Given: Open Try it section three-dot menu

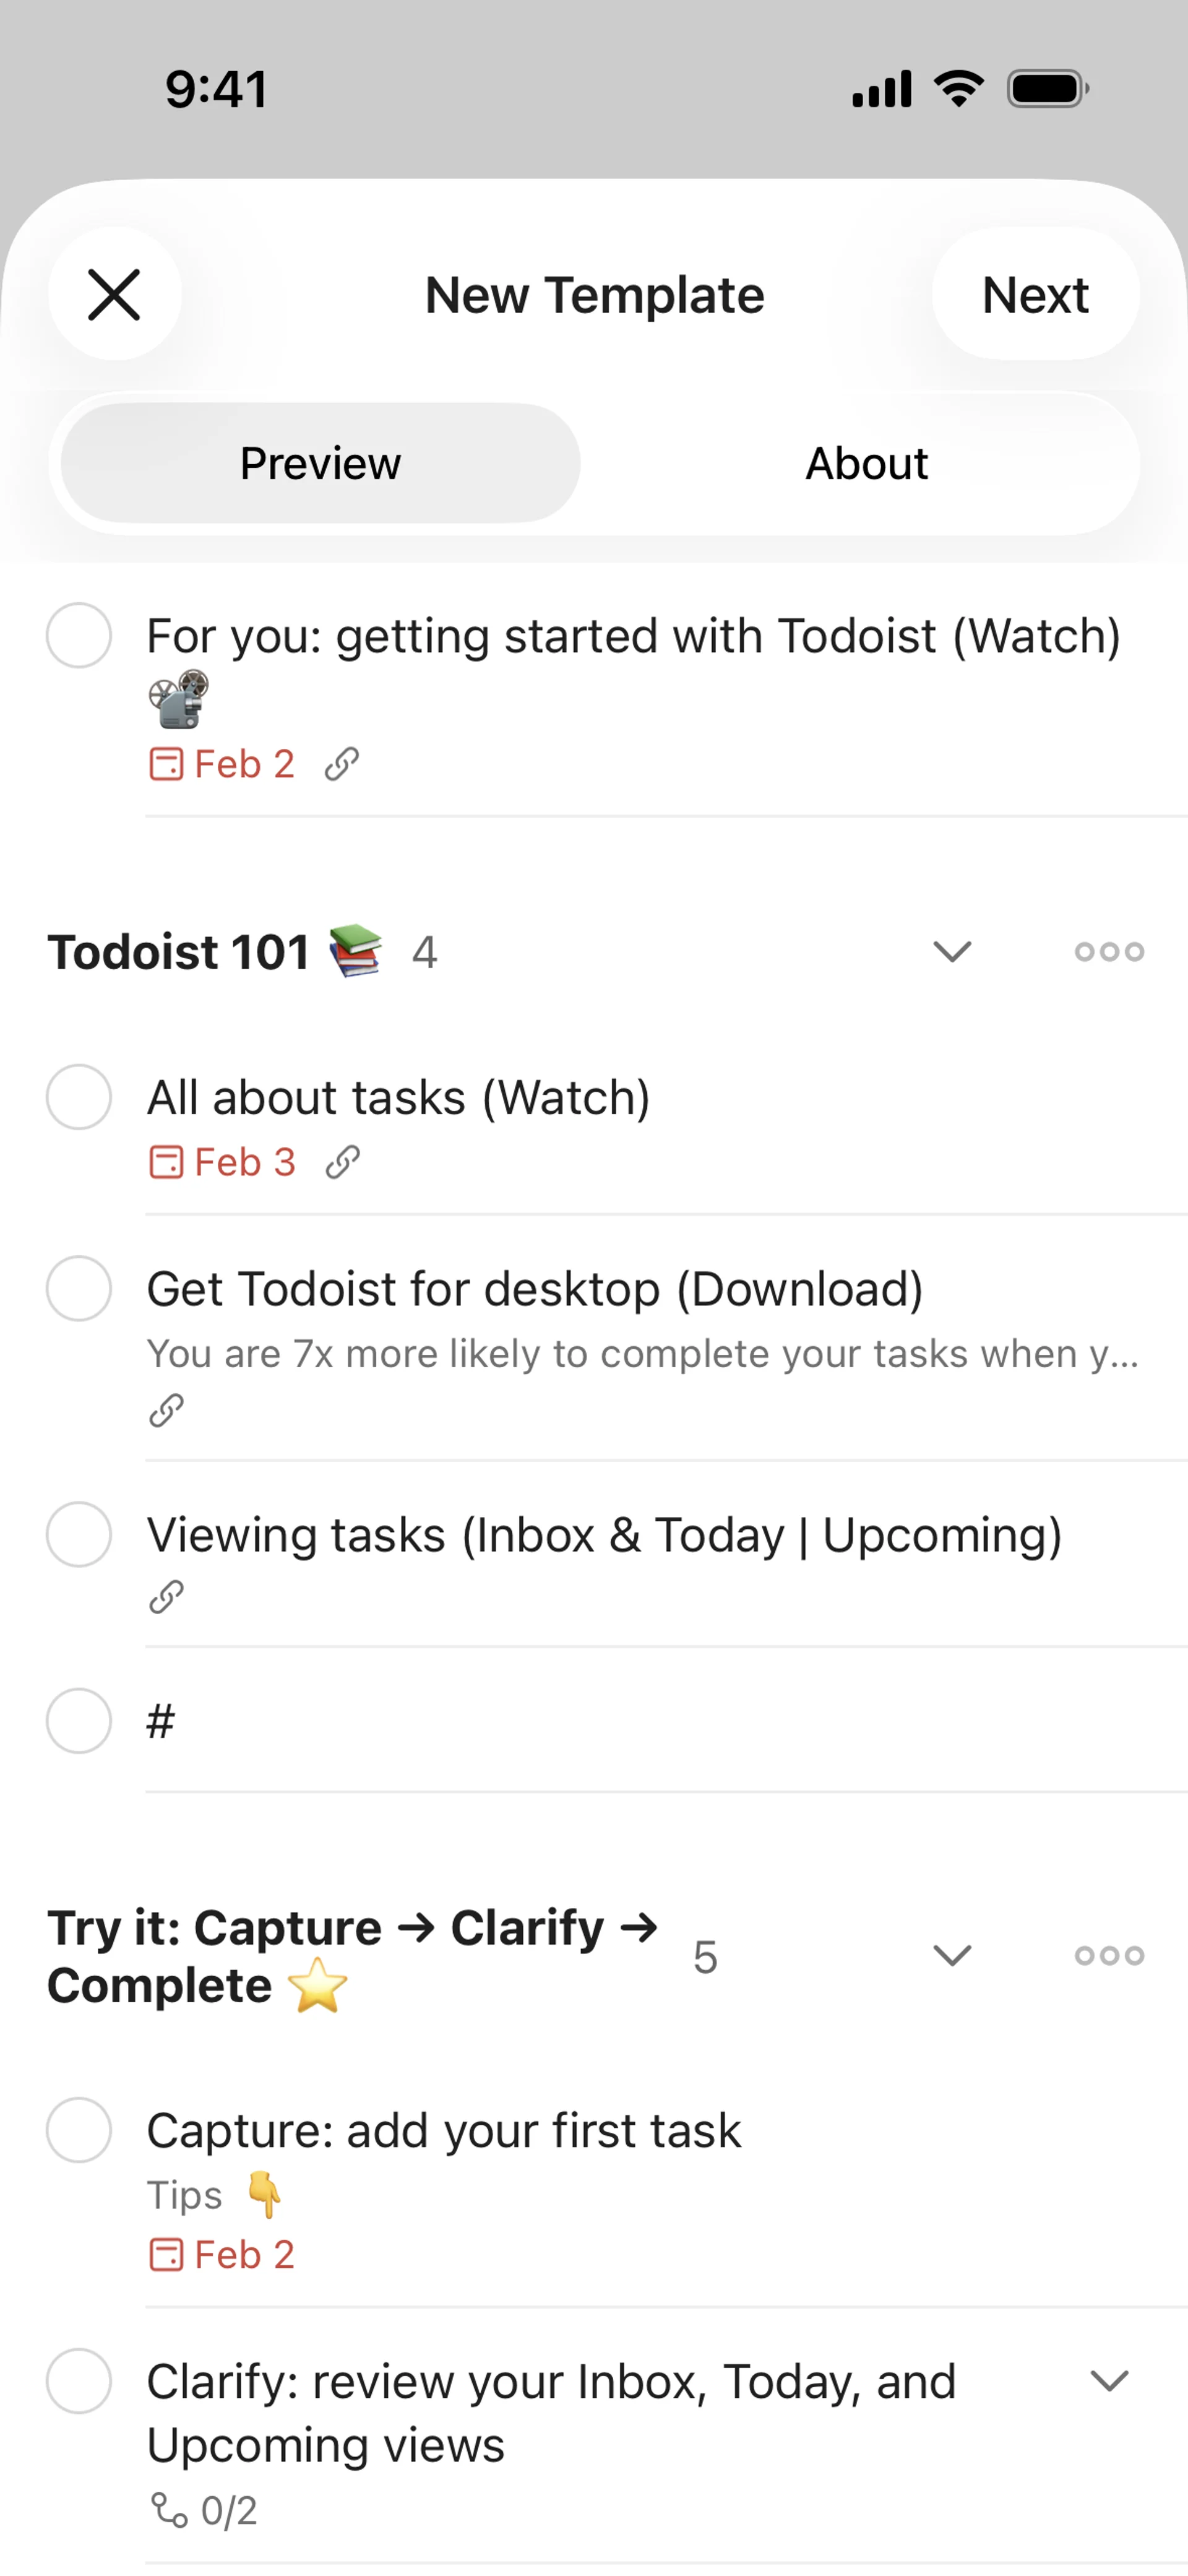Looking at the screenshot, I should click(x=1109, y=1955).
